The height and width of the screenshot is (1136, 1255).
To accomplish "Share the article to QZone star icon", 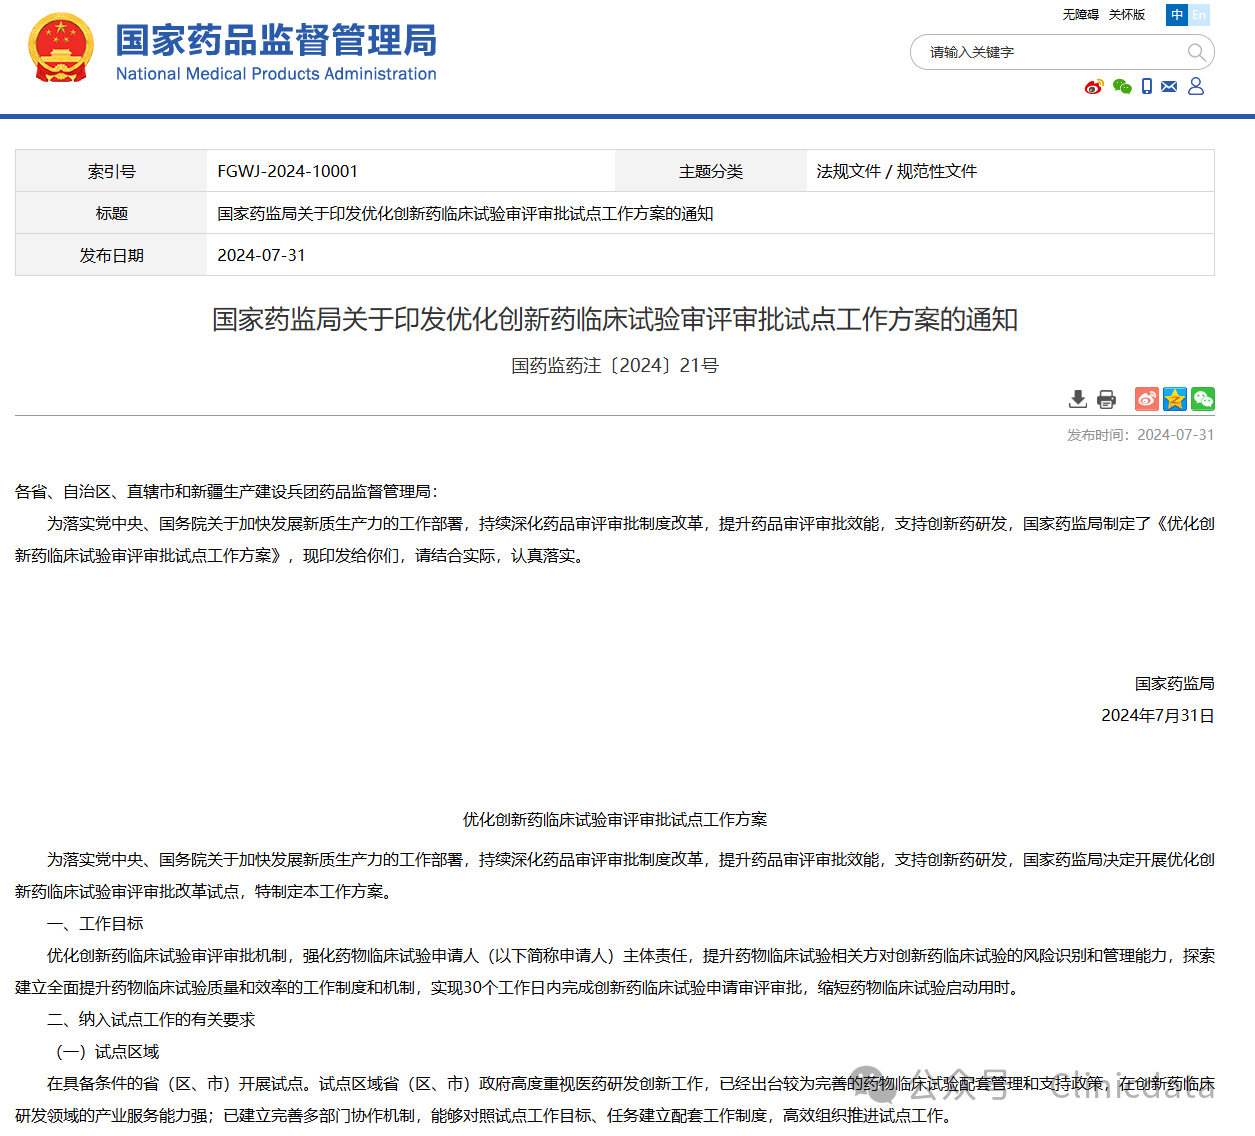I will 1175,399.
